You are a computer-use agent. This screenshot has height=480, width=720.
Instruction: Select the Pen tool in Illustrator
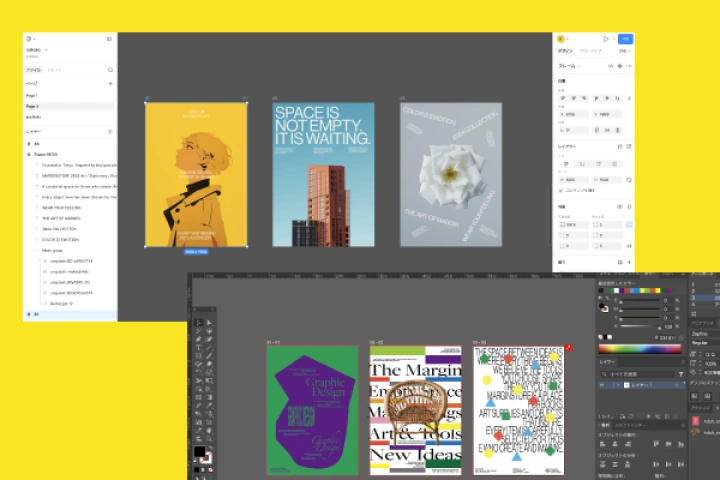pyautogui.click(x=199, y=339)
